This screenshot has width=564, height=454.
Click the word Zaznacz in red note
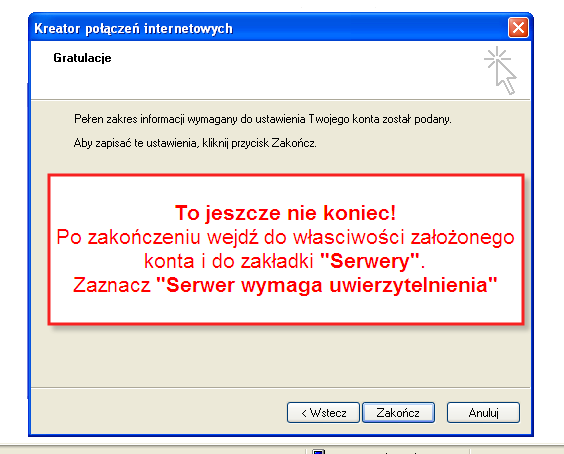tap(112, 285)
